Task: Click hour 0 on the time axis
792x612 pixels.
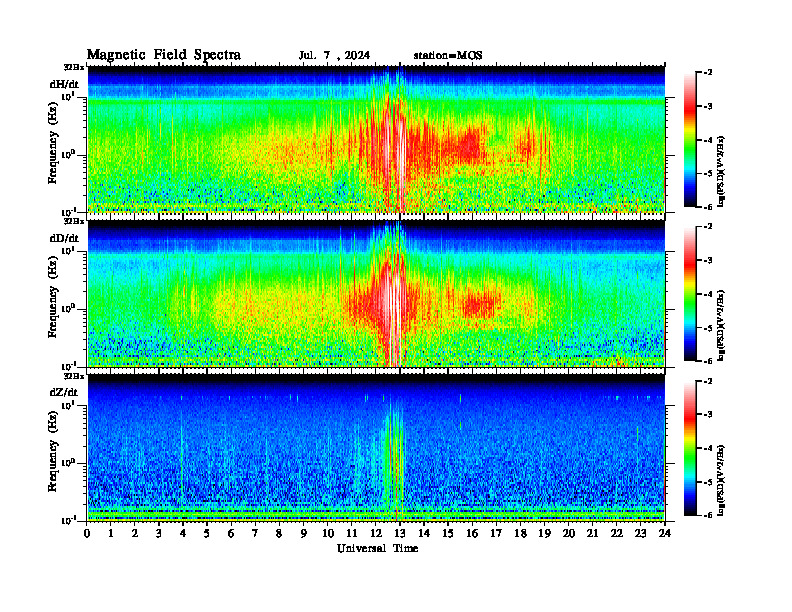Action: pyautogui.click(x=87, y=533)
